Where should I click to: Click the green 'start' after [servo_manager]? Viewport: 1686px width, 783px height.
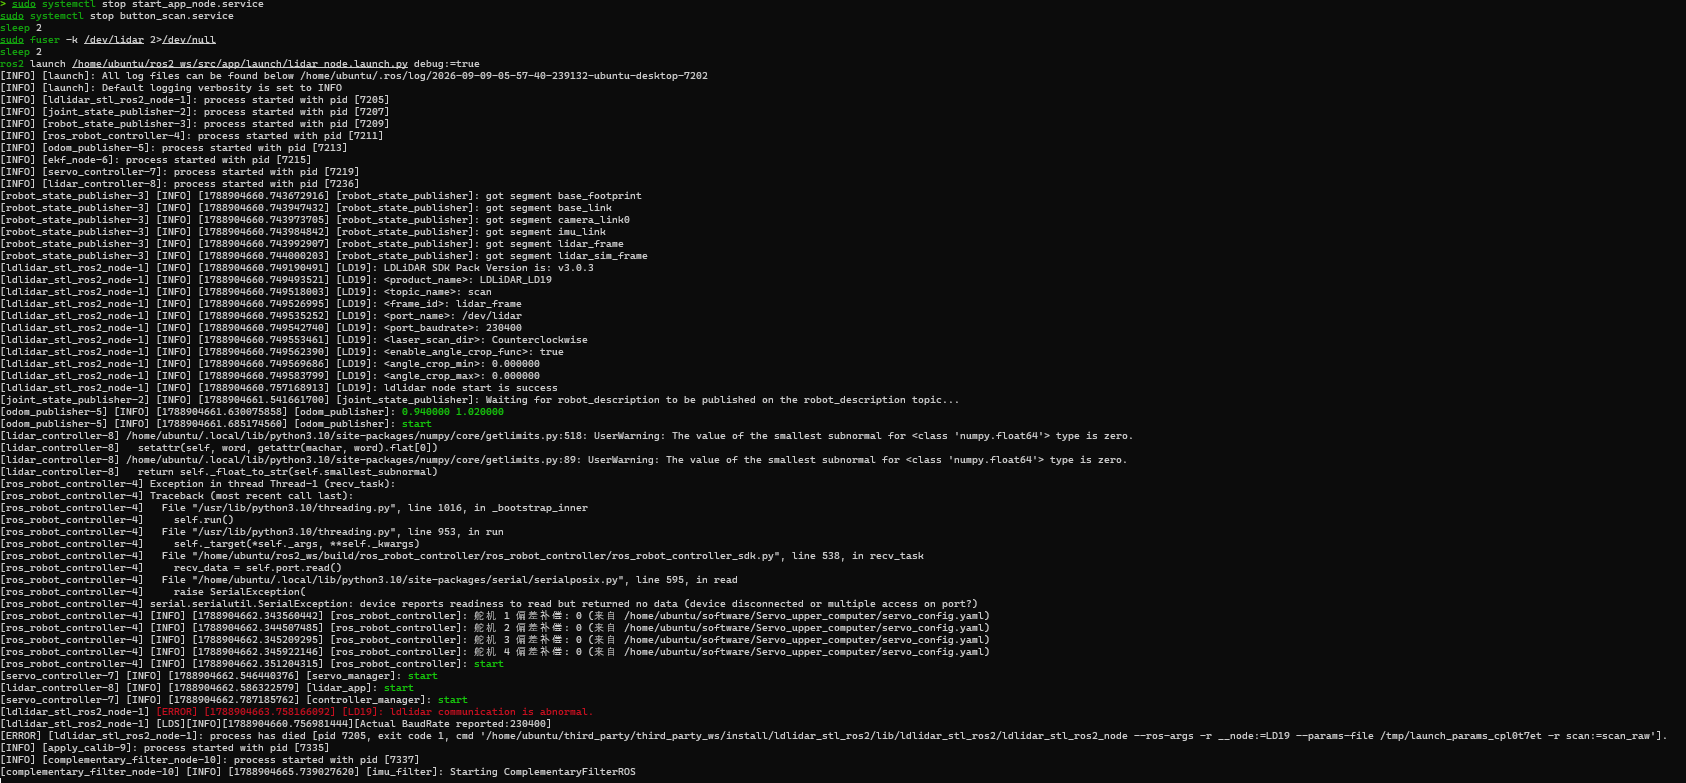423,676
